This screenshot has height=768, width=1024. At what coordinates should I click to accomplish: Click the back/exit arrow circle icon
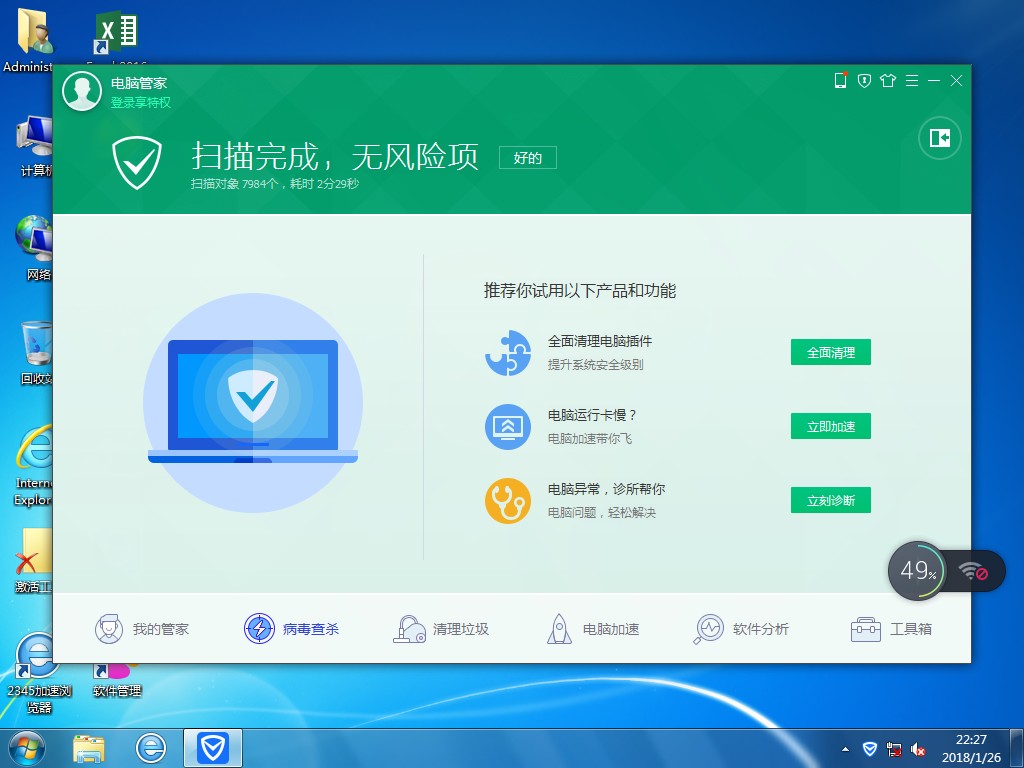940,138
